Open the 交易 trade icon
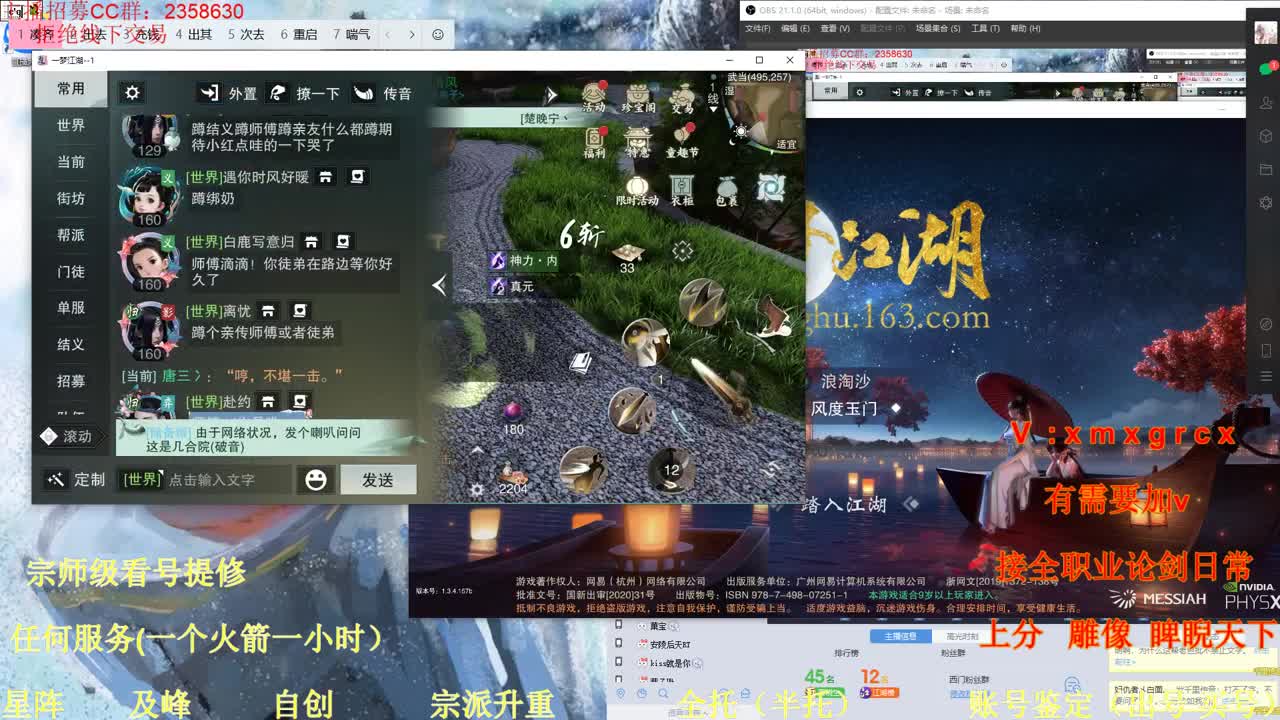 [683, 98]
